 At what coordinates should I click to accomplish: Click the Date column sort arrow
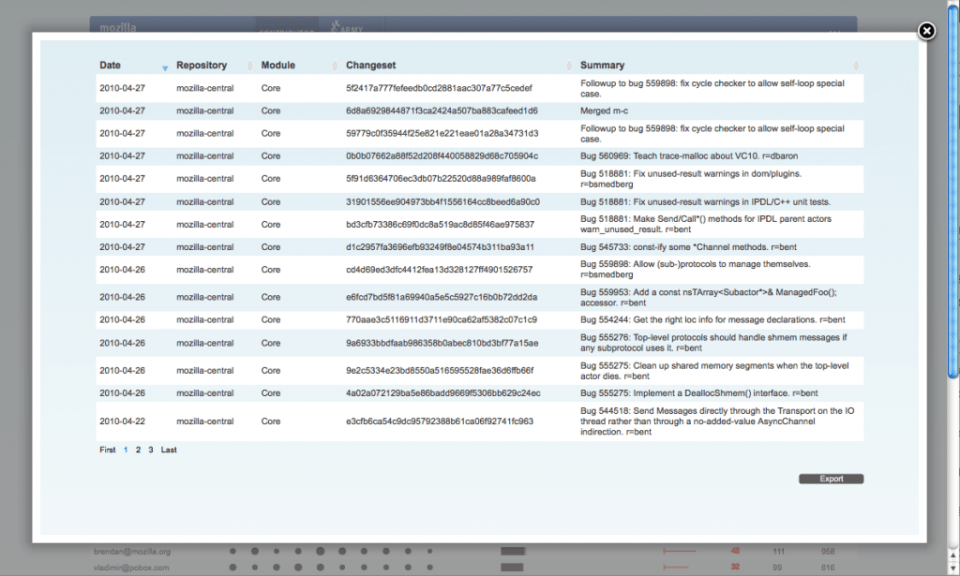click(165, 67)
